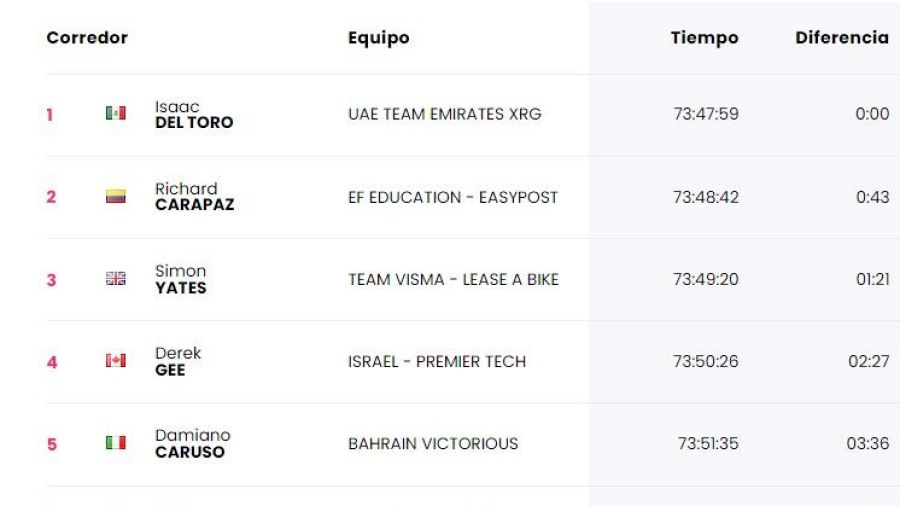This screenshot has height=506, width=900.
Task: Click Bahrain Victorious team name
Action: pos(433,443)
